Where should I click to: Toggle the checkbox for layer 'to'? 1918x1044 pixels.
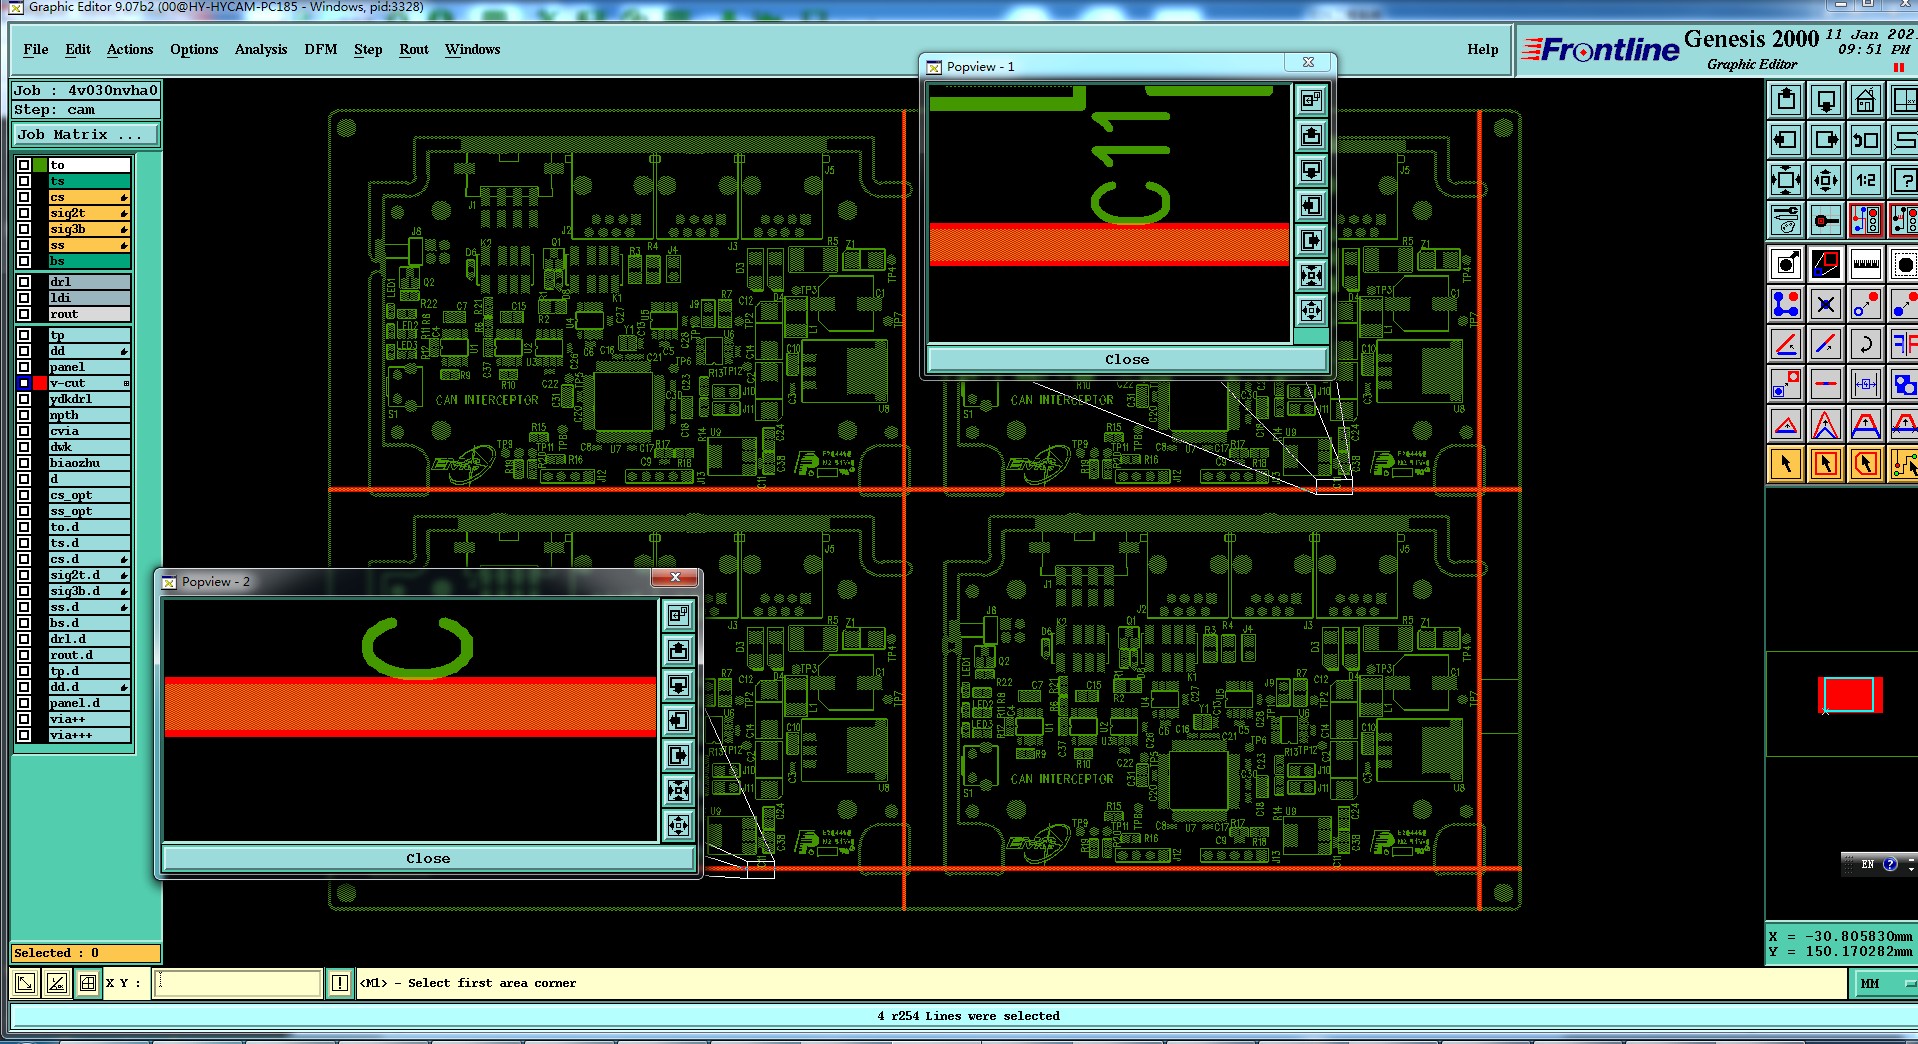24,165
